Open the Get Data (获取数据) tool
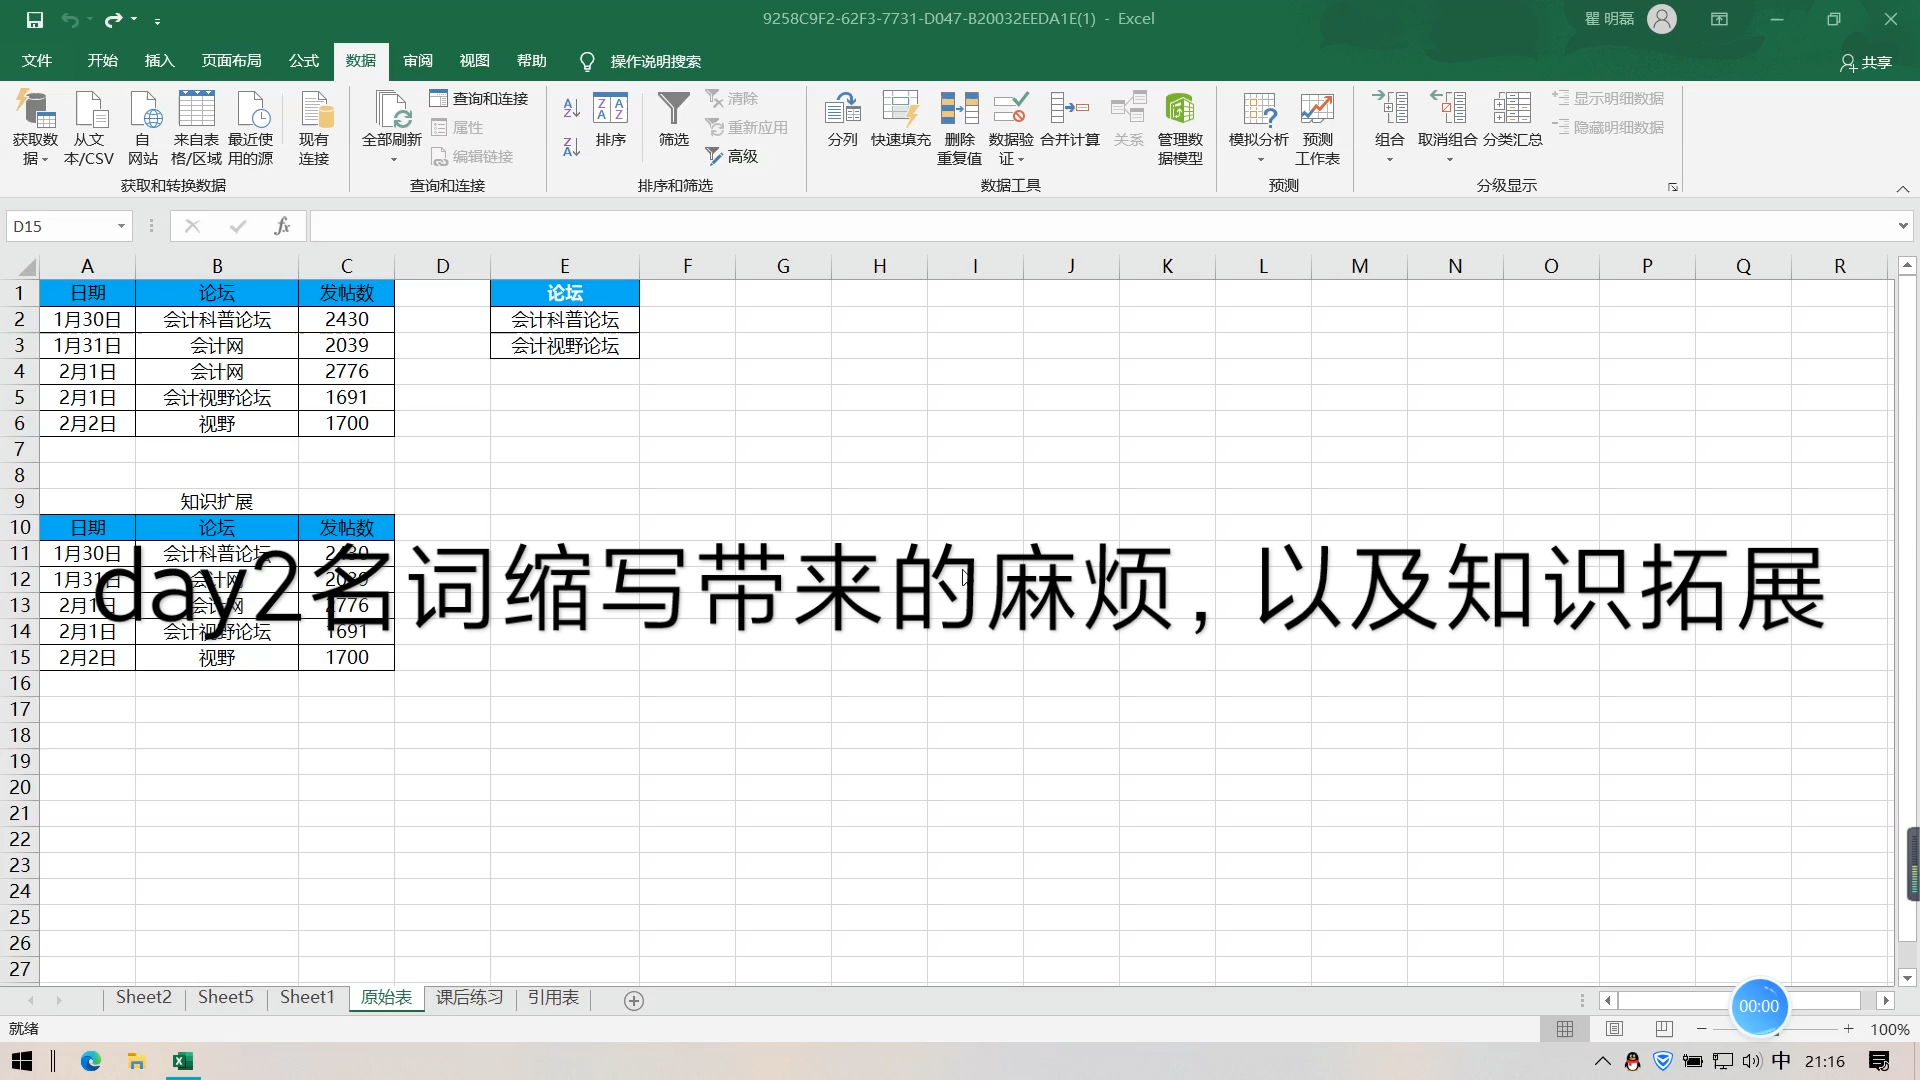Viewport: 1920px width, 1080px height. point(35,128)
